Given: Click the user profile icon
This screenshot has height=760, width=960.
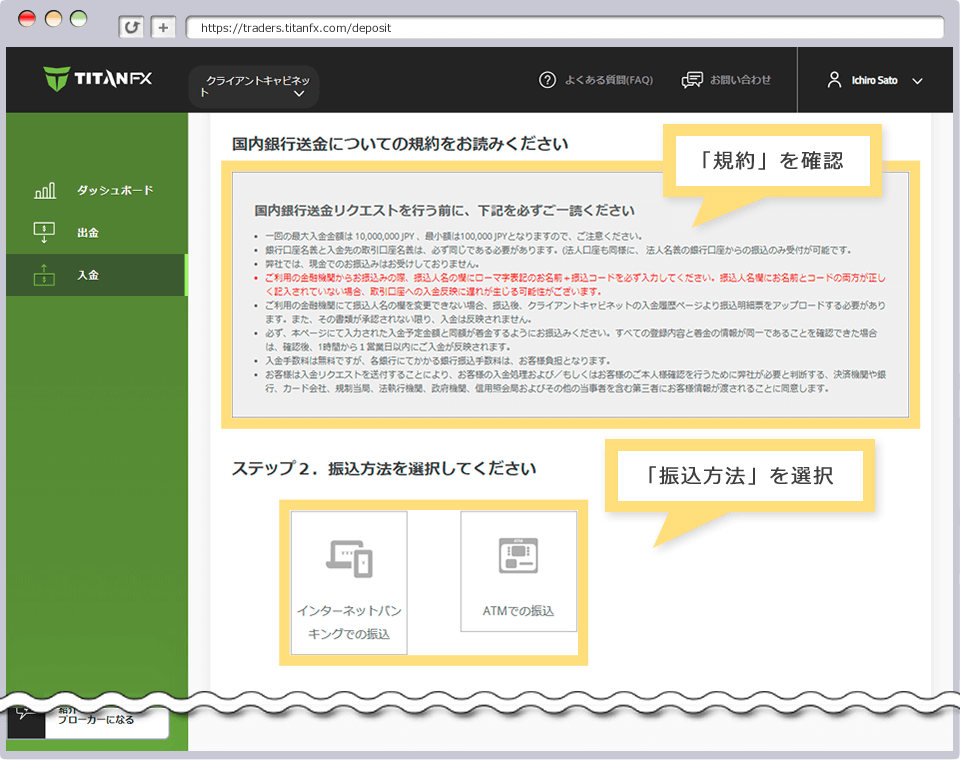Looking at the screenshot, I should (x=835, y=80).
